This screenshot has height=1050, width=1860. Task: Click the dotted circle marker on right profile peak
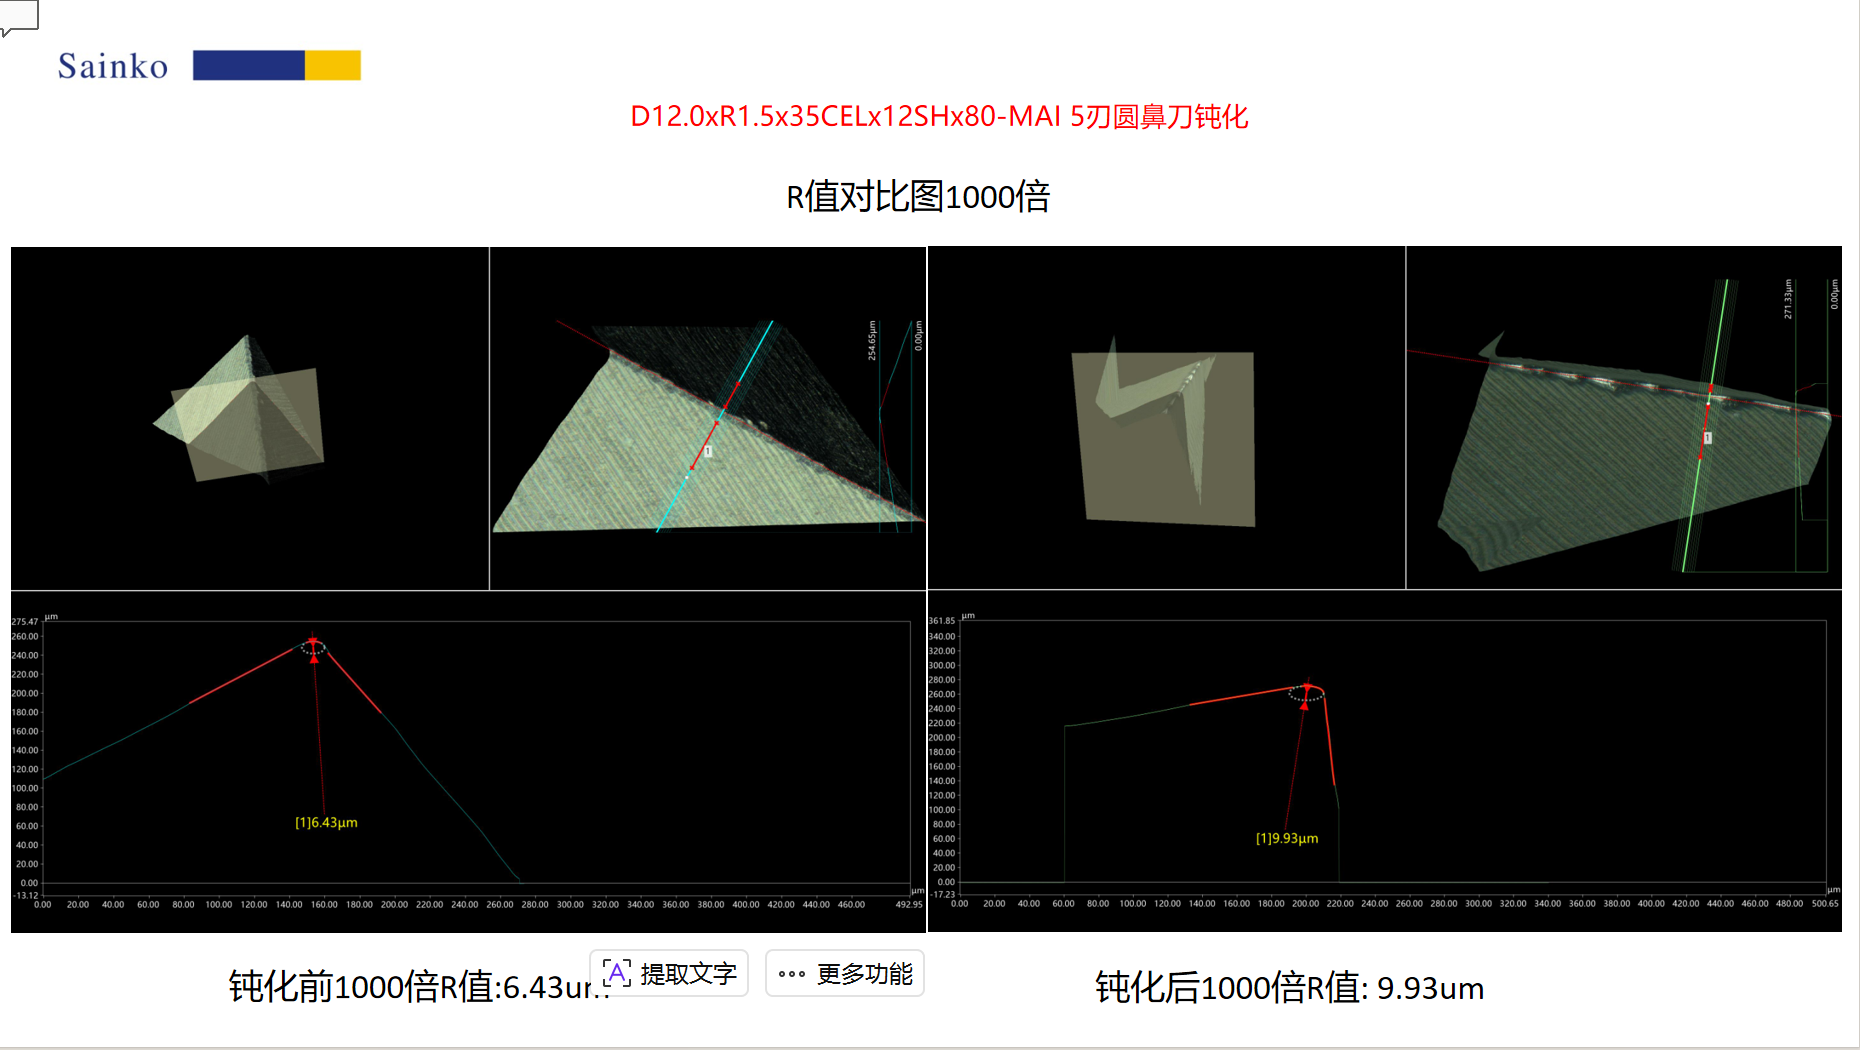click(1305, 693)
